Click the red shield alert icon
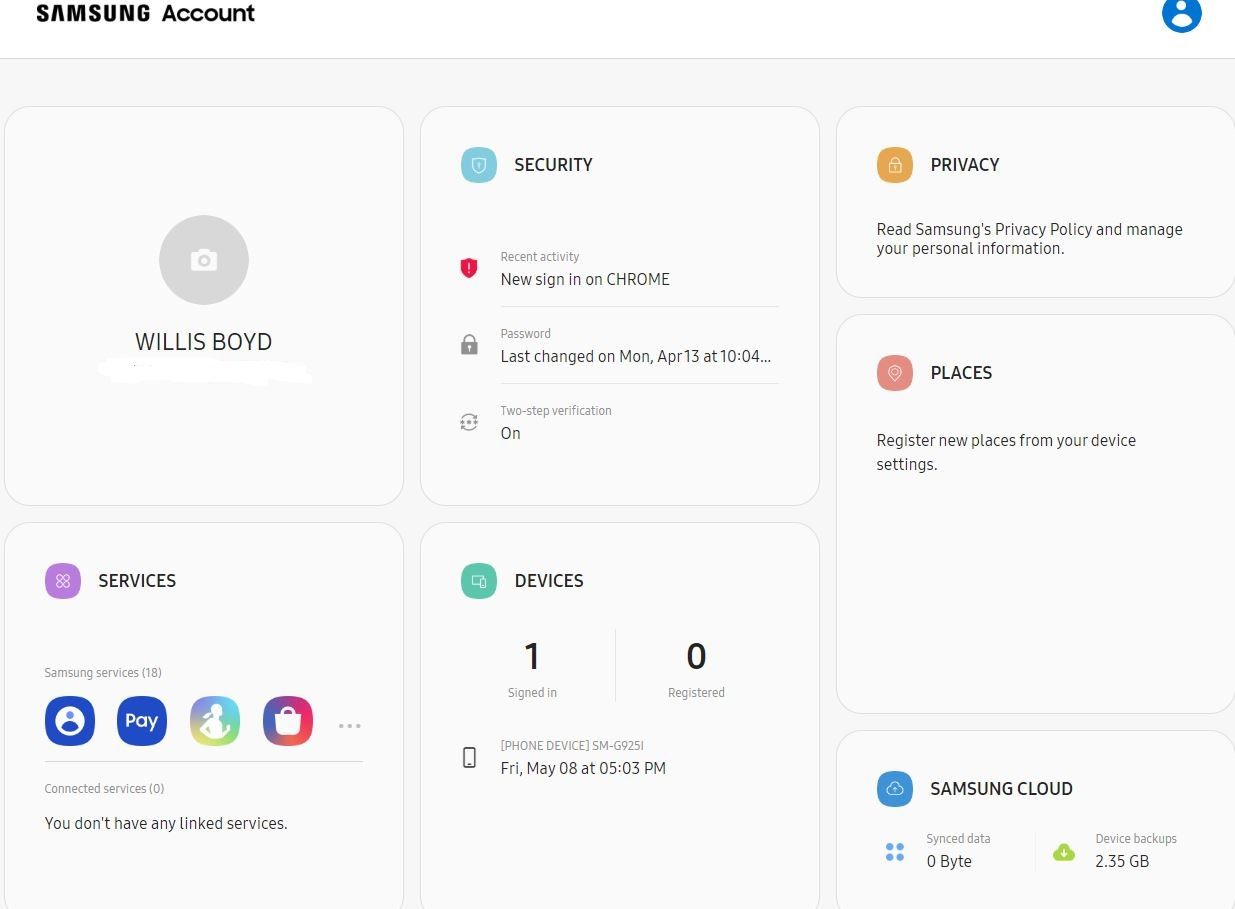The width and height of the screenshot is (1235, 909). pyautogui.click(x=469, y=268)
